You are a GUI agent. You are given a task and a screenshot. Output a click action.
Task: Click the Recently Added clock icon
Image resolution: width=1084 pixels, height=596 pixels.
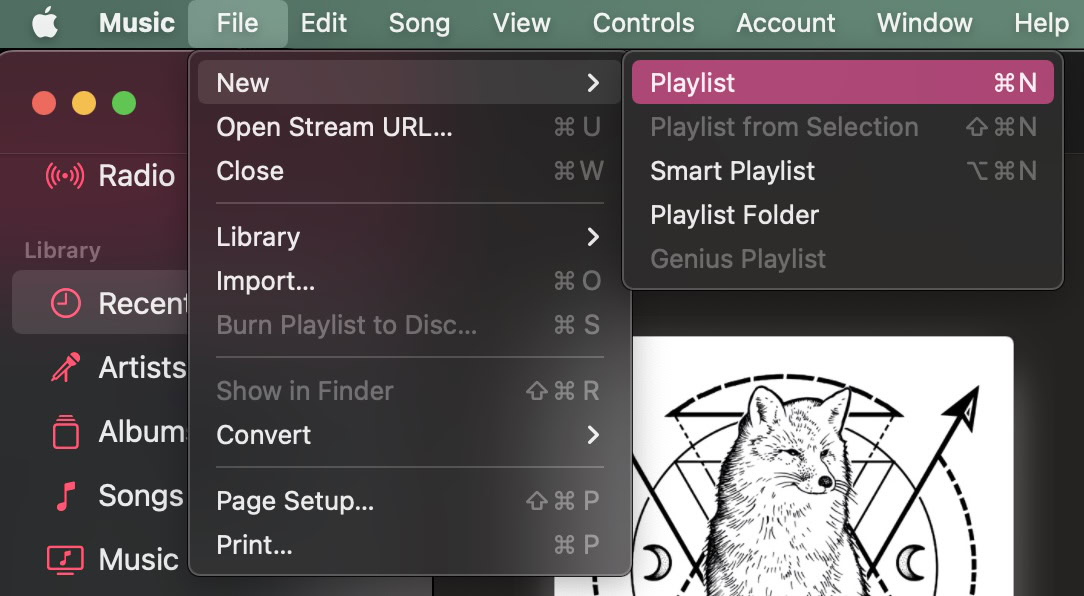coord(65,303)
